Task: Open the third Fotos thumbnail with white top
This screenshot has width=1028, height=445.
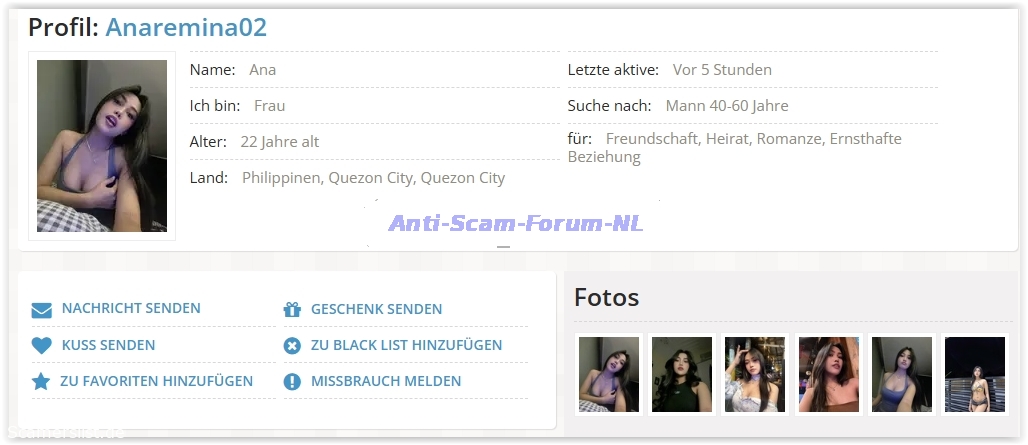Action: click(x=755, y=374)
